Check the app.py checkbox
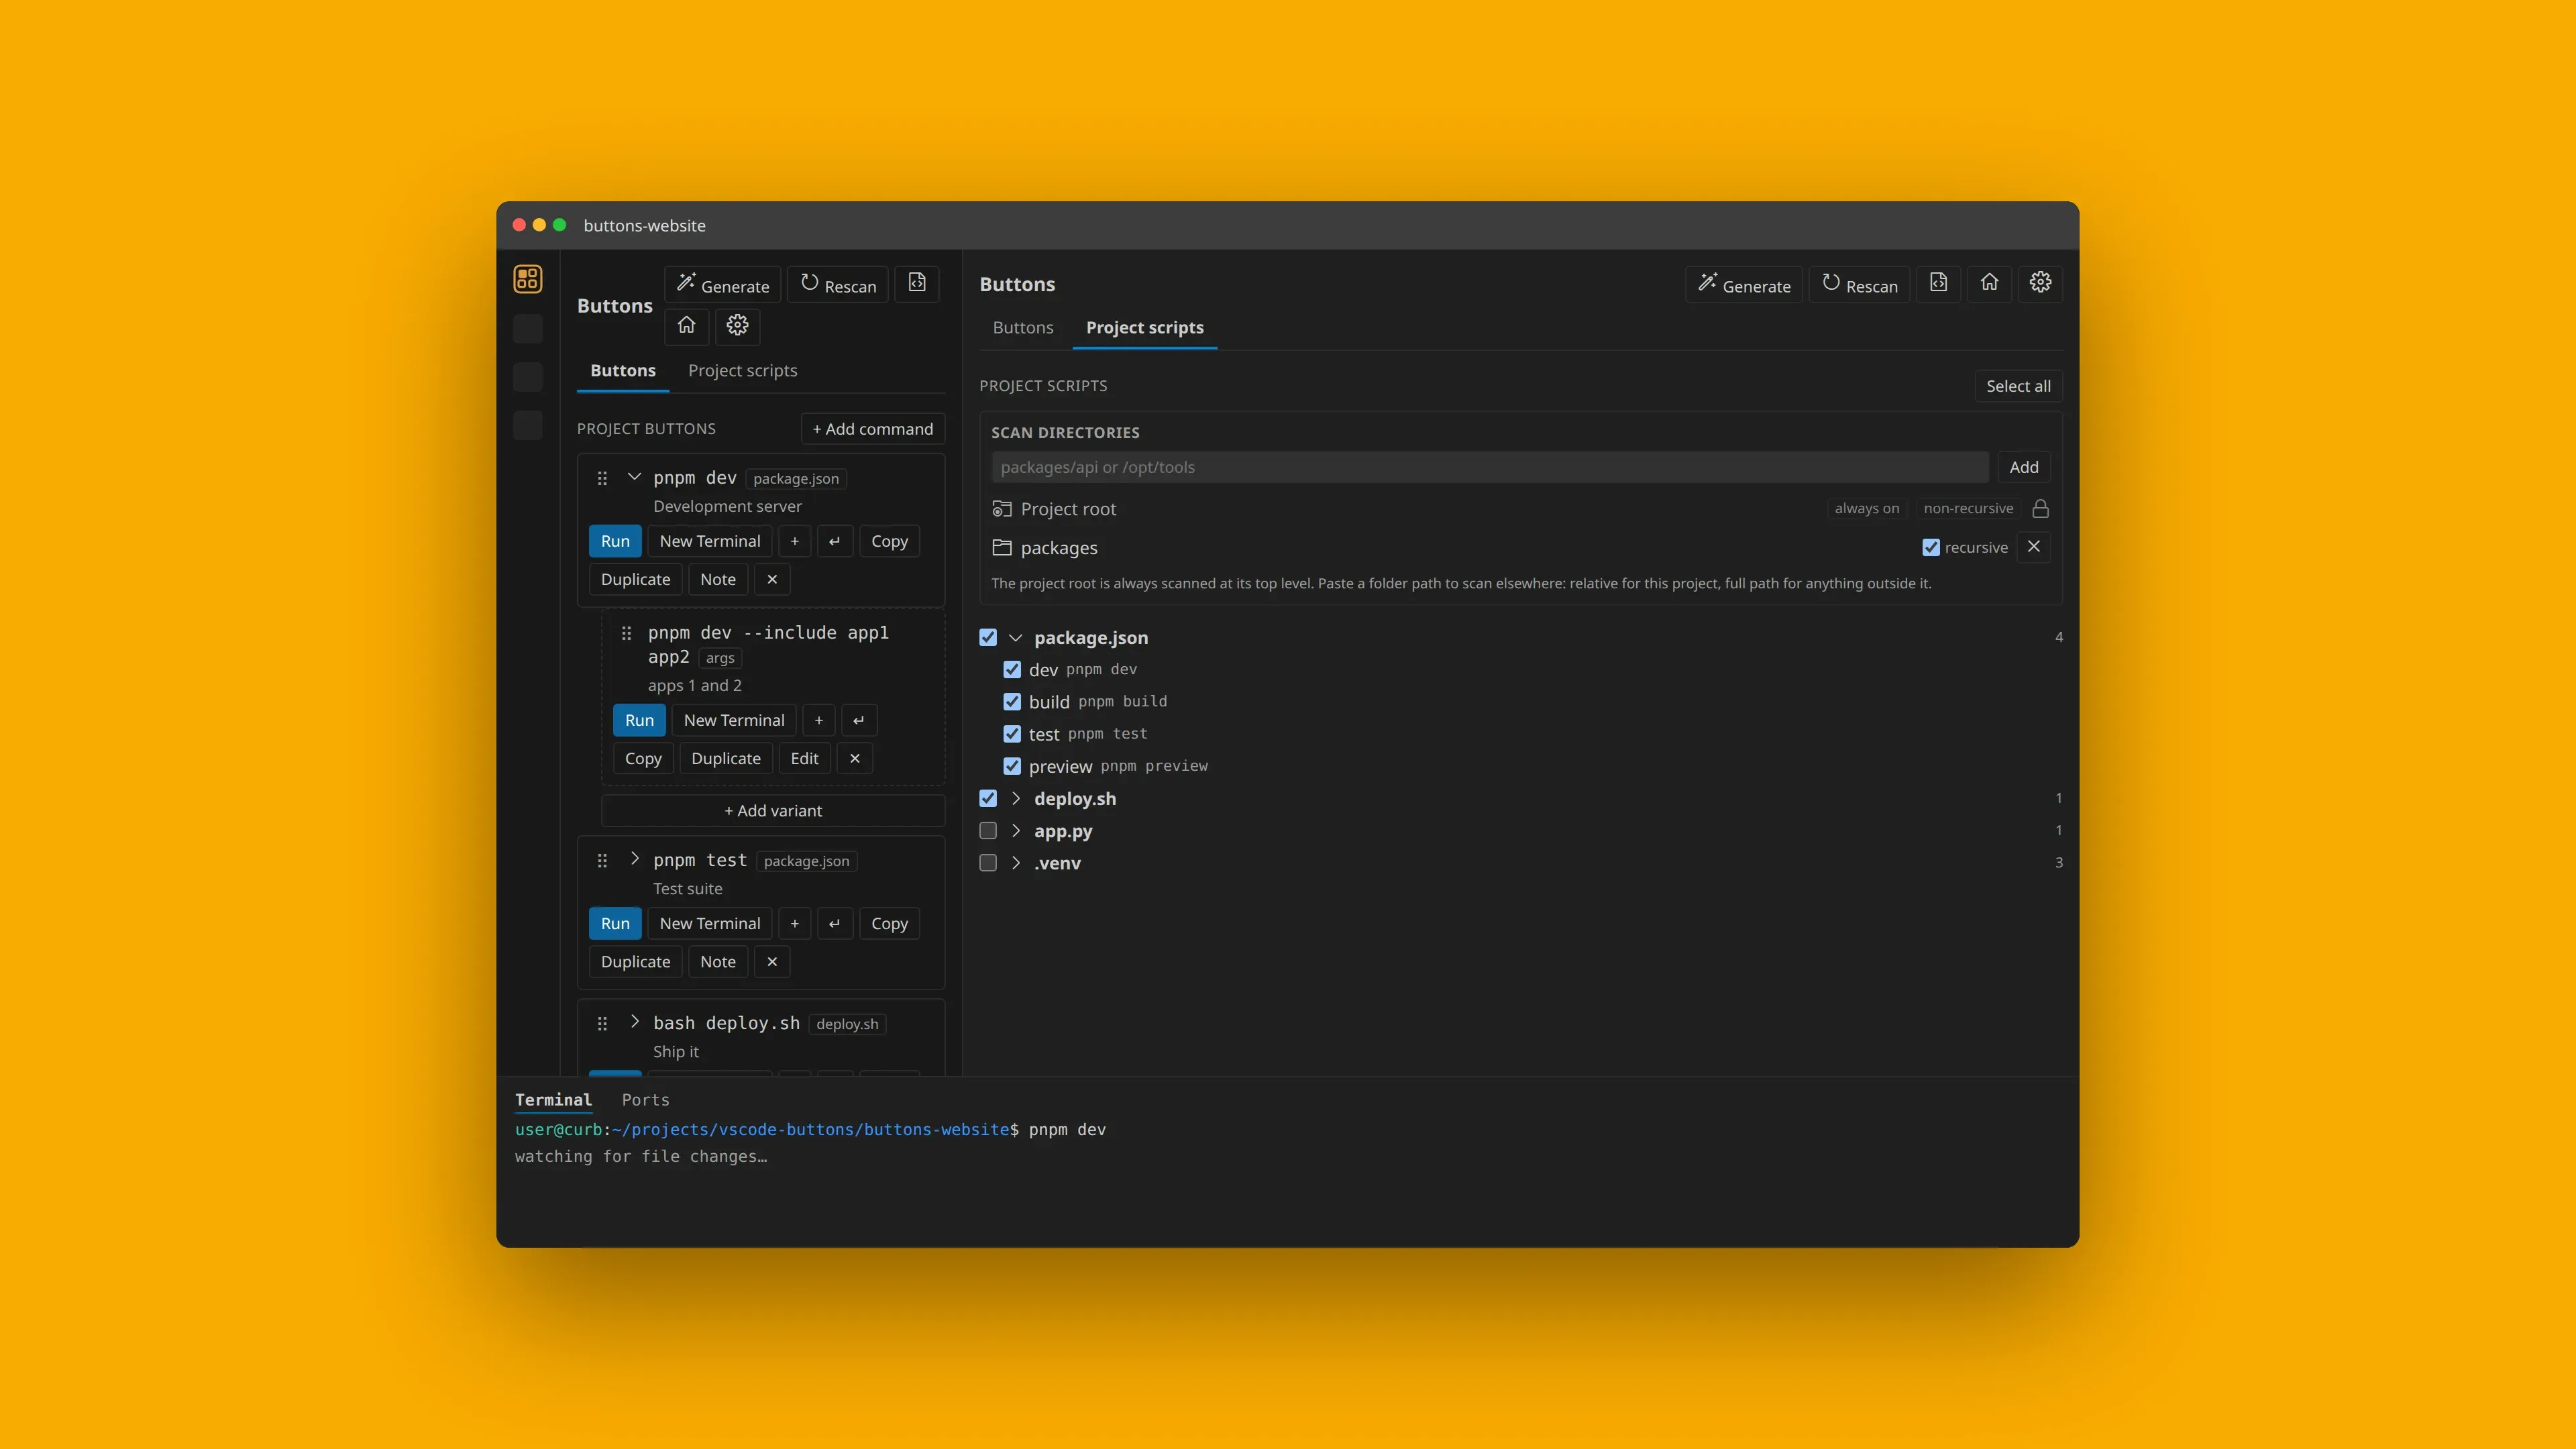The image size is (2576, 1449). [x=988, y=831]
